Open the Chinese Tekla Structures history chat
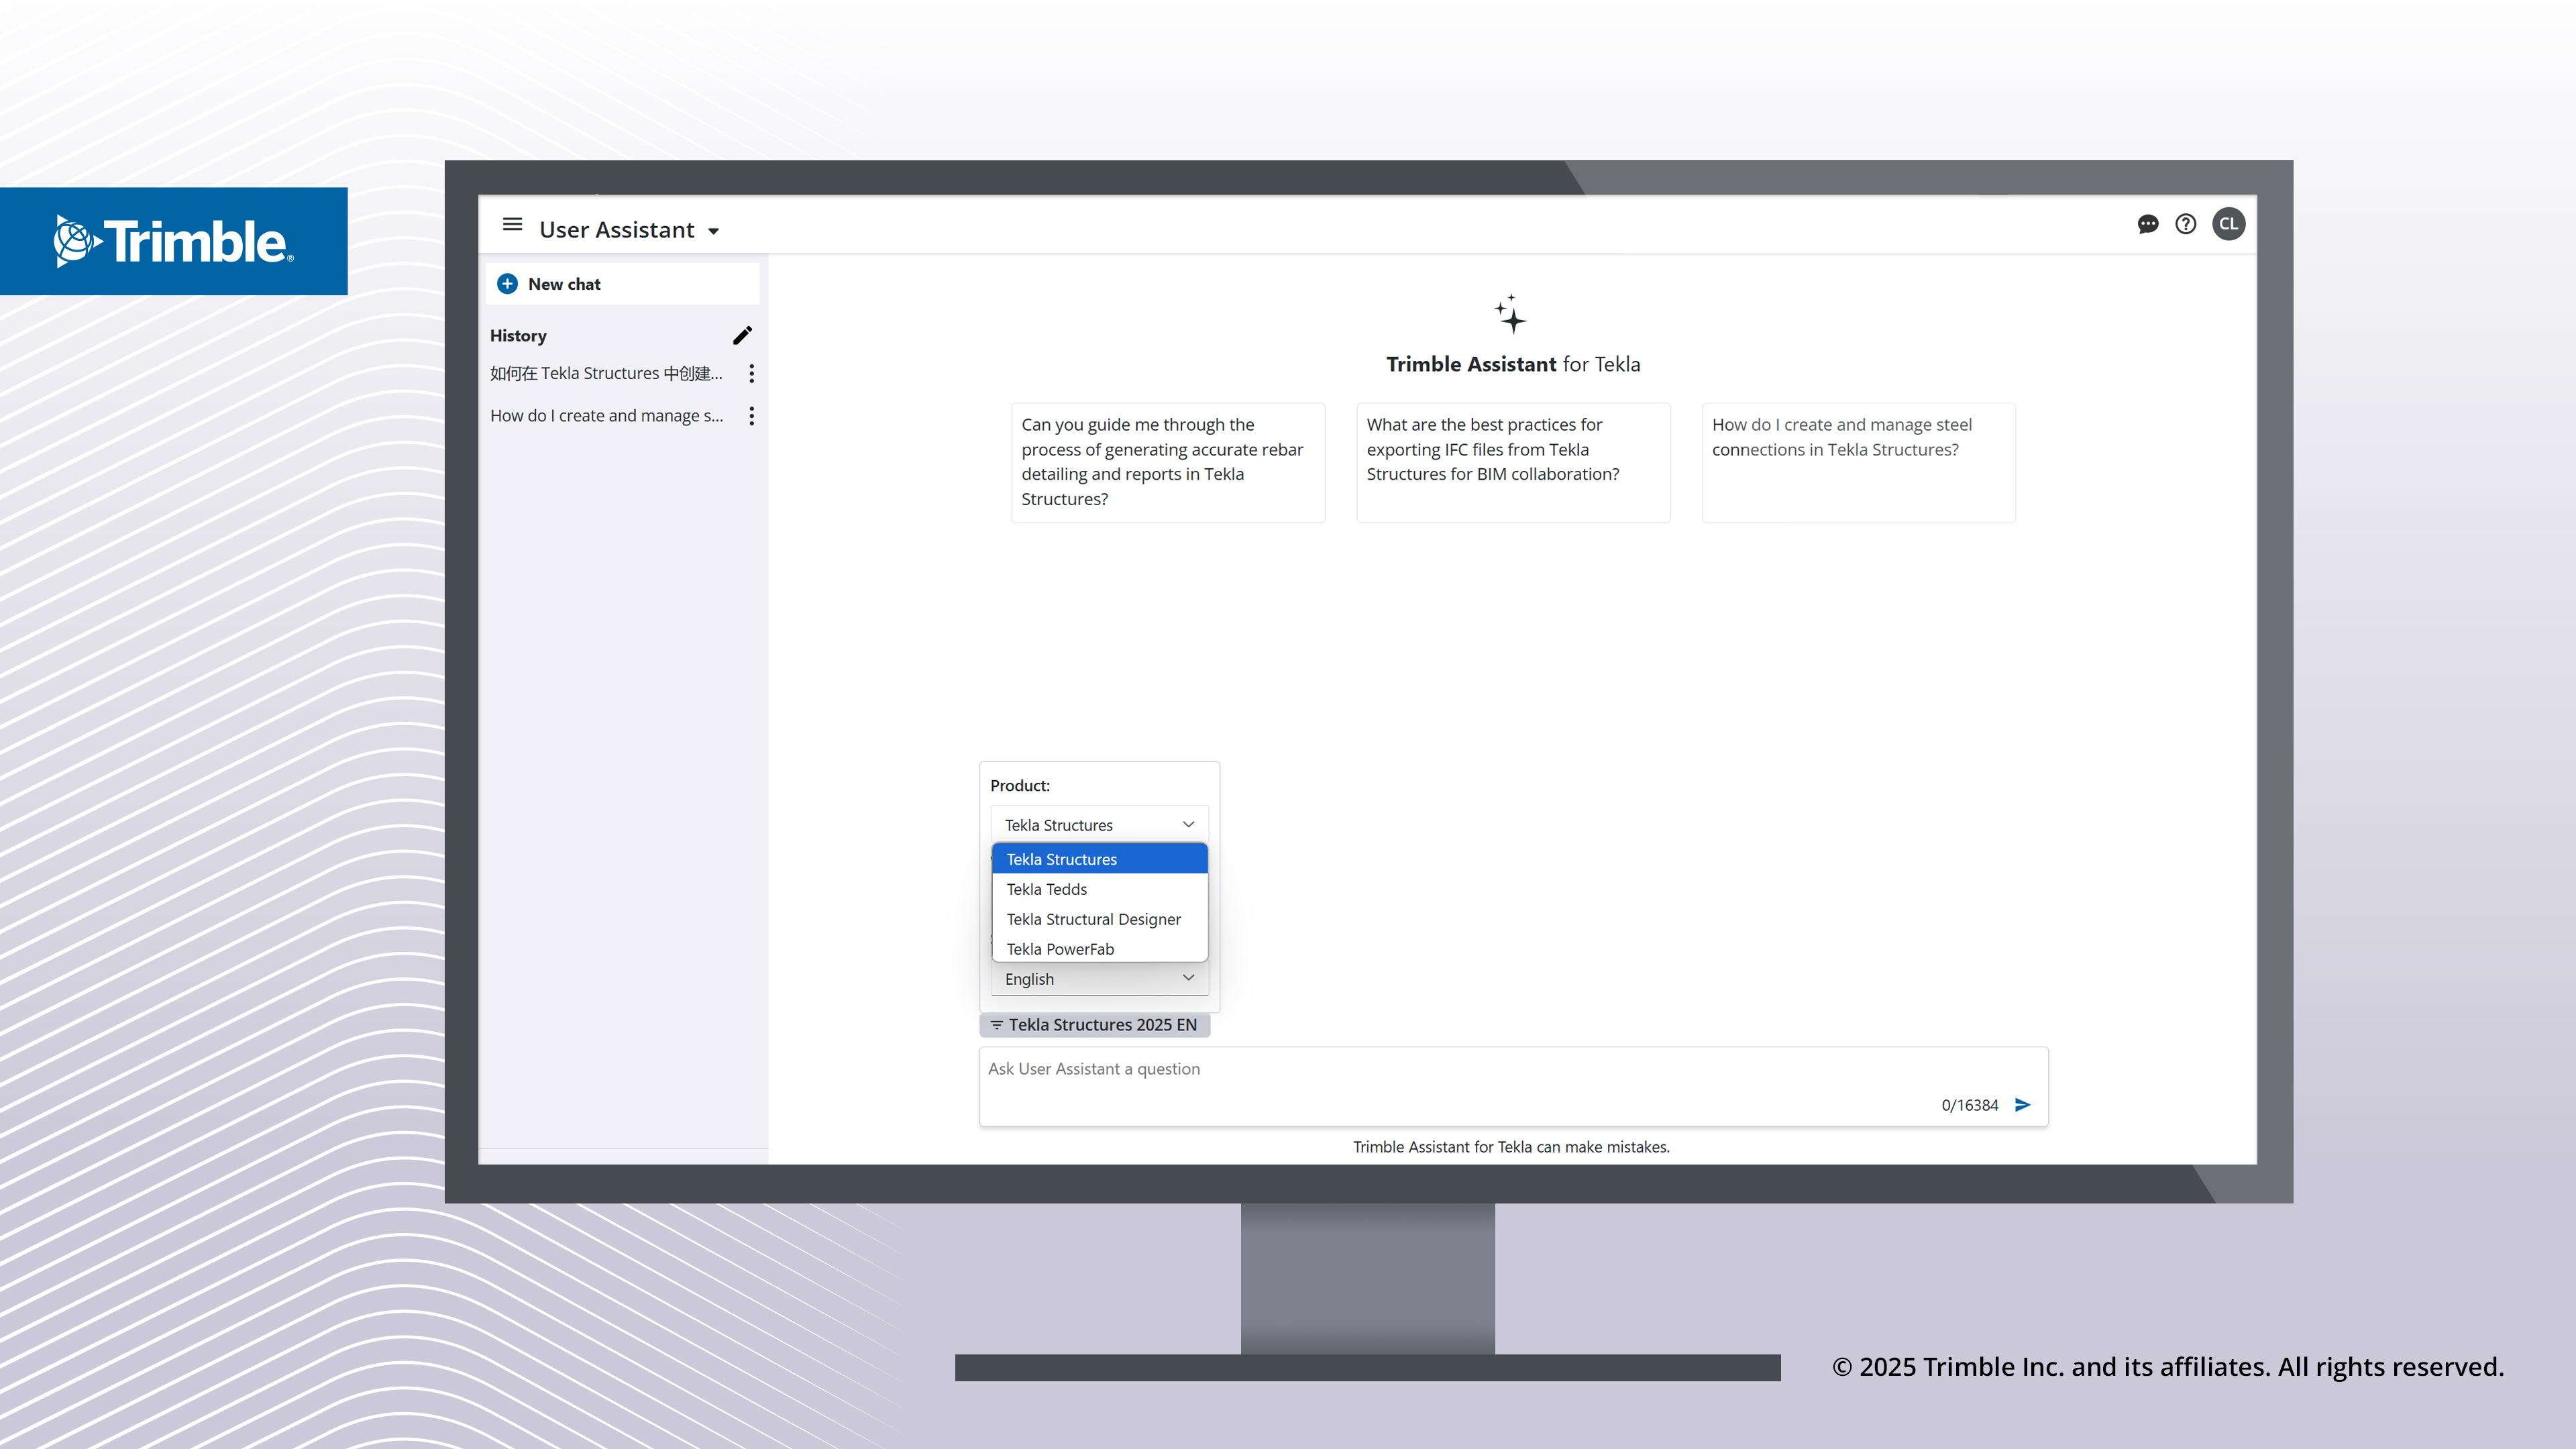Image resolution: width=2576 pixels, height=1449 pixels. pyautogui.click(x=606, y=373)
